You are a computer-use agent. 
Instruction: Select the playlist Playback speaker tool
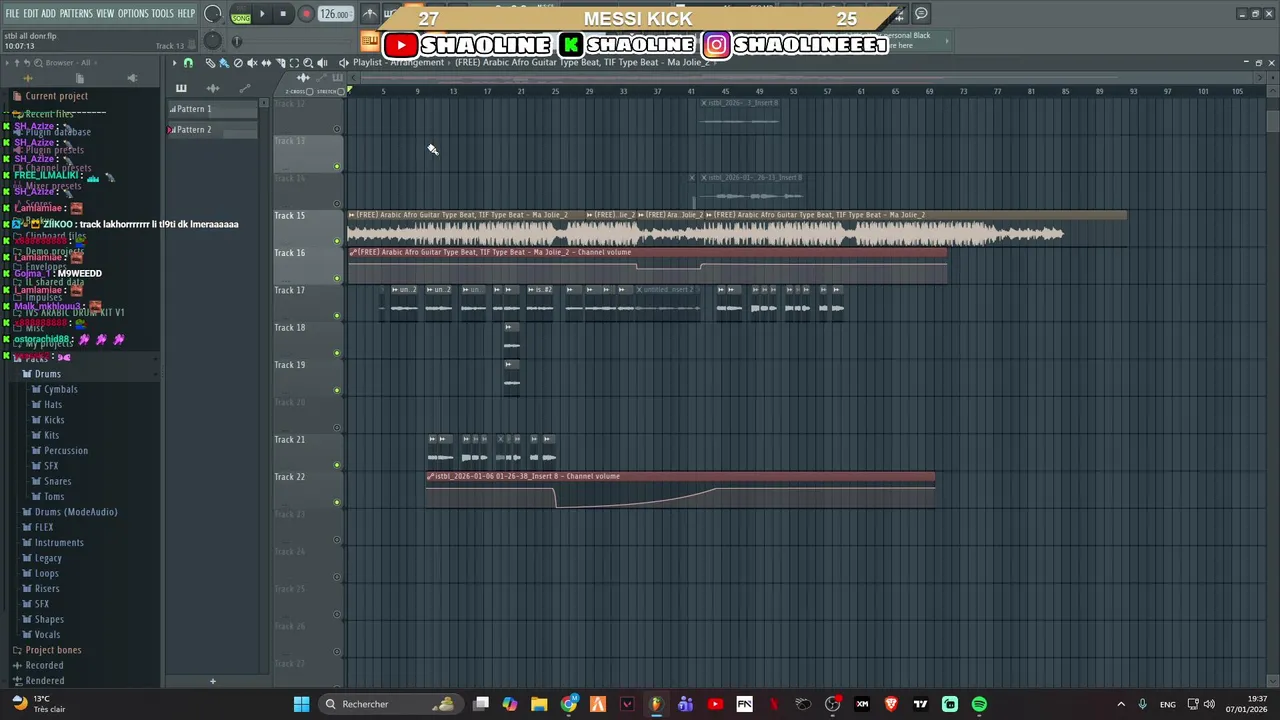pyautogui.click(x=322, y=63)
